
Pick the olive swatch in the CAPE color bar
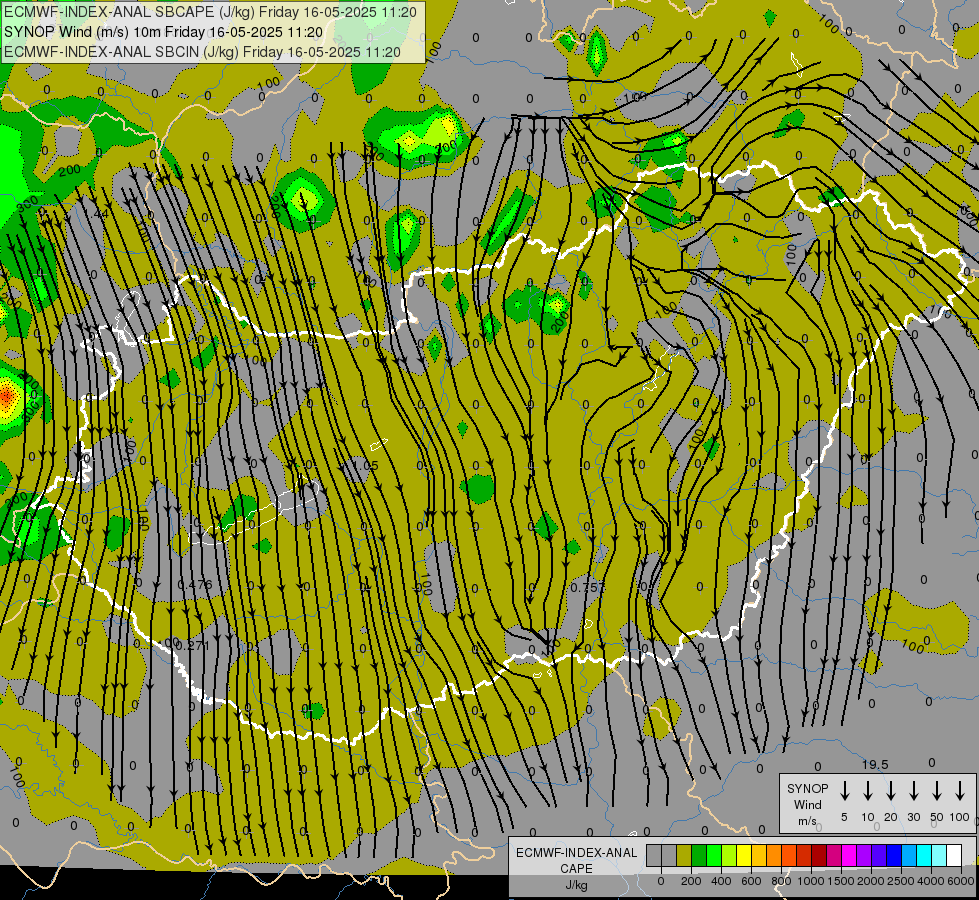click(x=684, y=855)
